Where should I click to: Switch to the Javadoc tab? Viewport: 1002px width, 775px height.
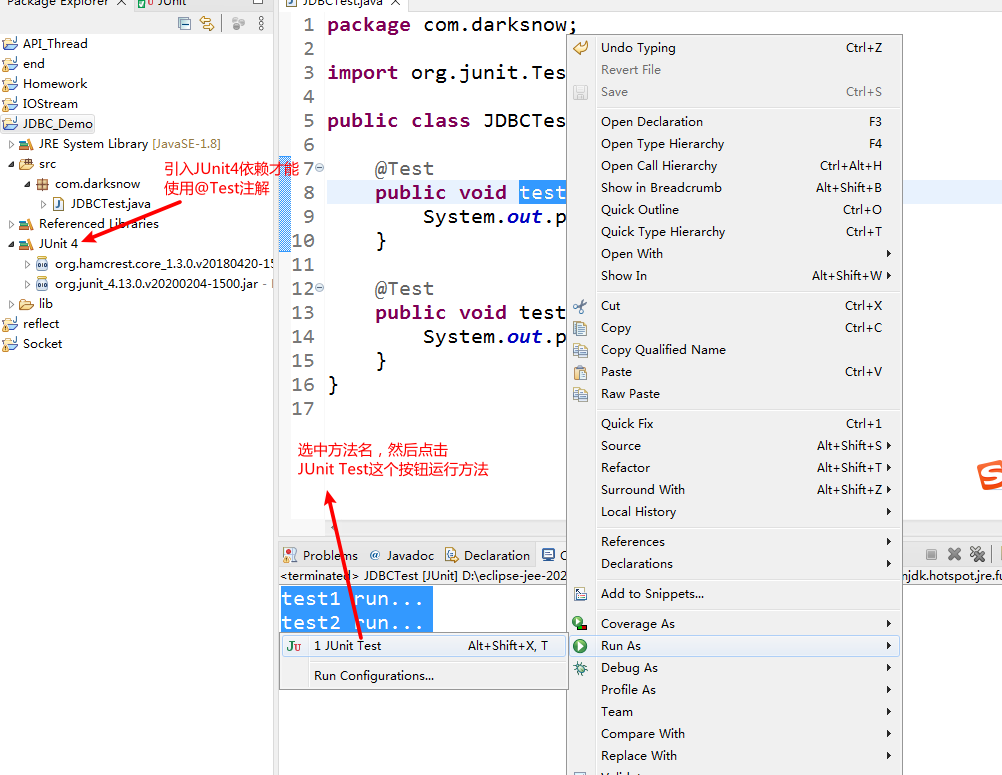(401, 555)
